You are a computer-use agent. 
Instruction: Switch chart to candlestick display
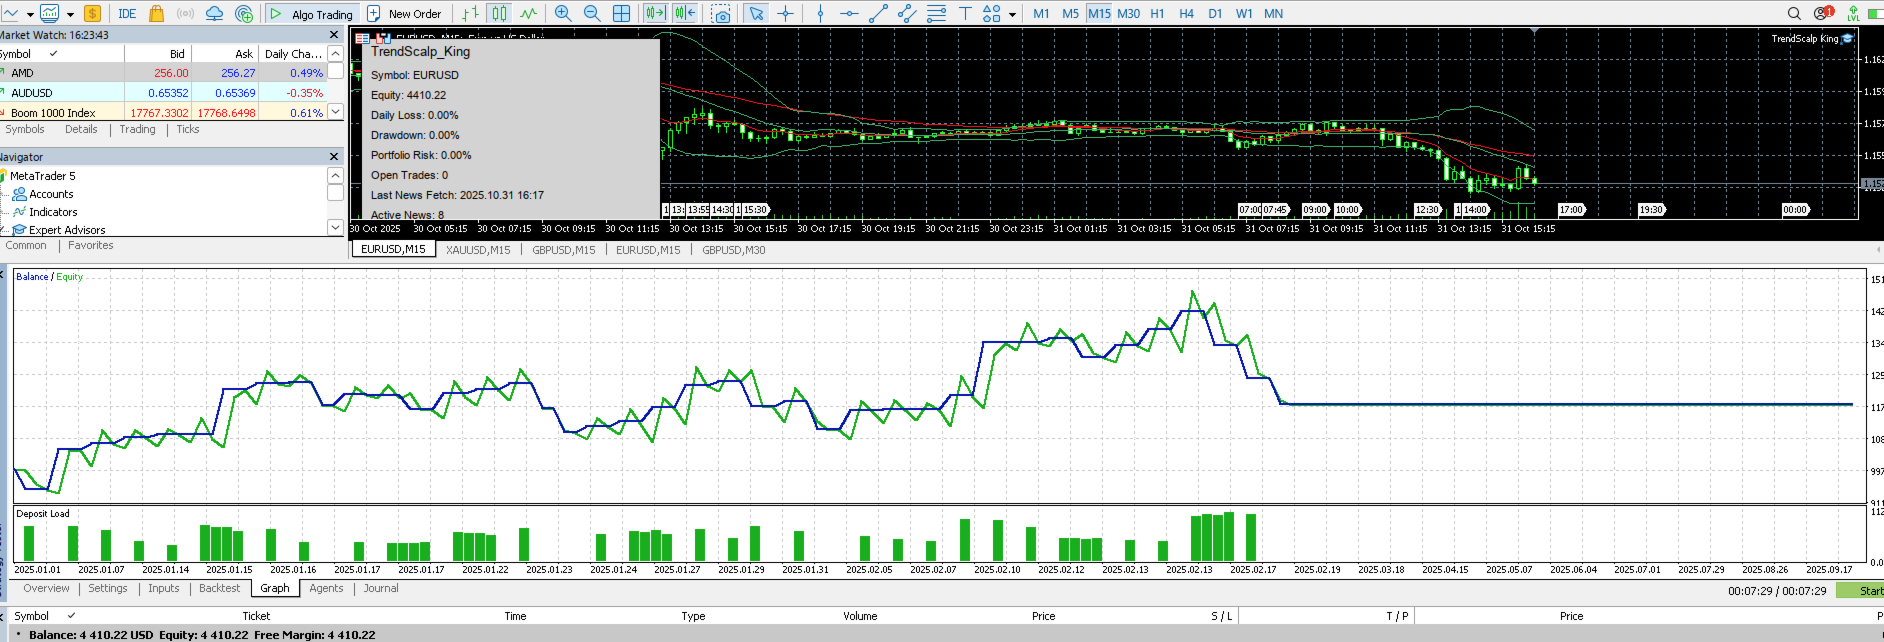tap(499, 13)
